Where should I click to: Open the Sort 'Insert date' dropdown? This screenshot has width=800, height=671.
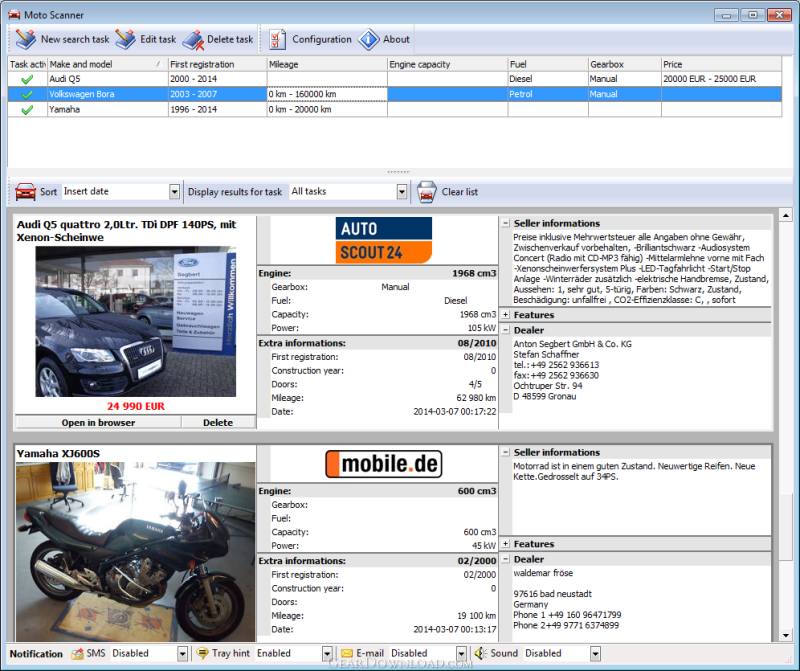point(174,192)
